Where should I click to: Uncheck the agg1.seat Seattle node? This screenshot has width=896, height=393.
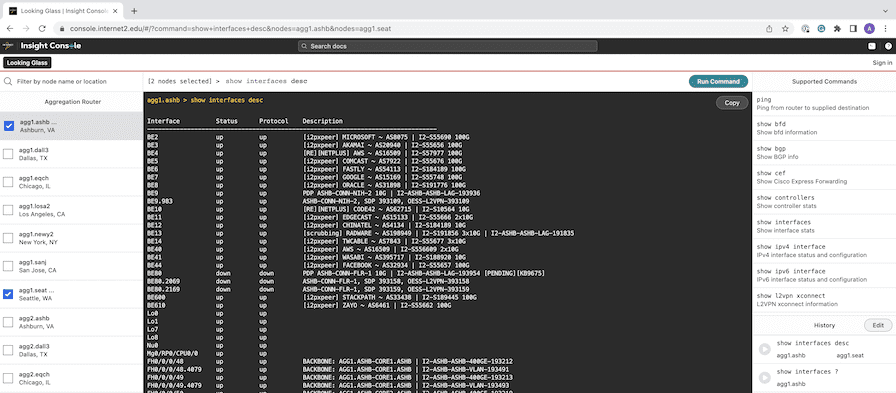[9, 294]
